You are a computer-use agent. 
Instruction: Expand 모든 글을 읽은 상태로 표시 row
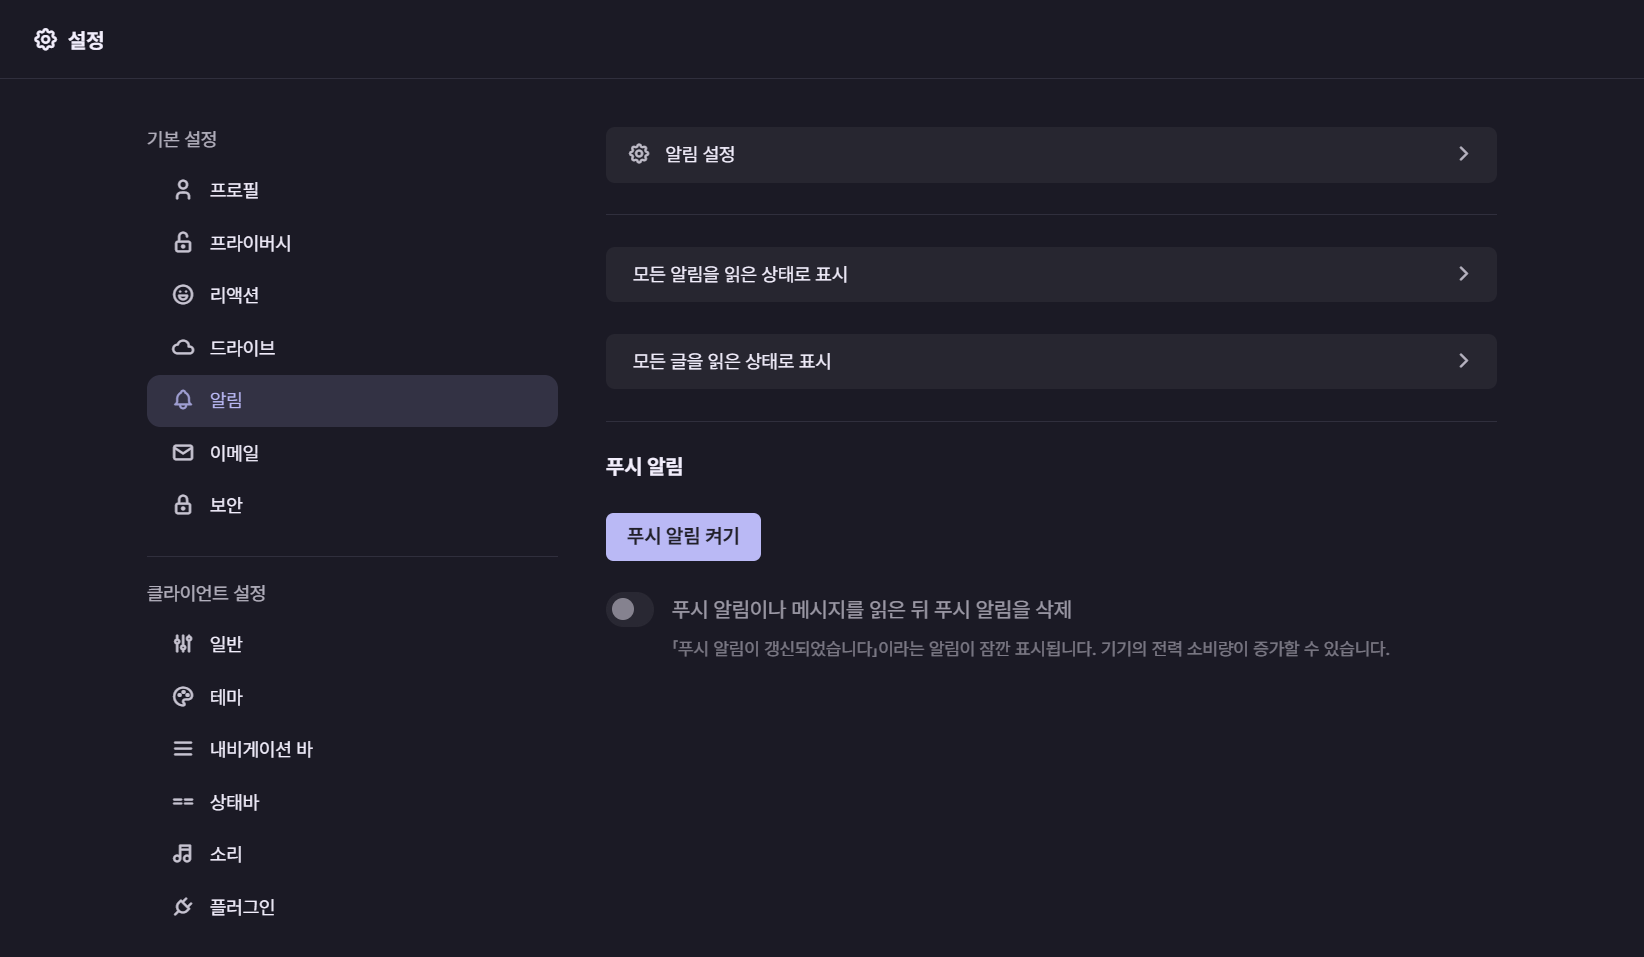tap(1050, 360)
